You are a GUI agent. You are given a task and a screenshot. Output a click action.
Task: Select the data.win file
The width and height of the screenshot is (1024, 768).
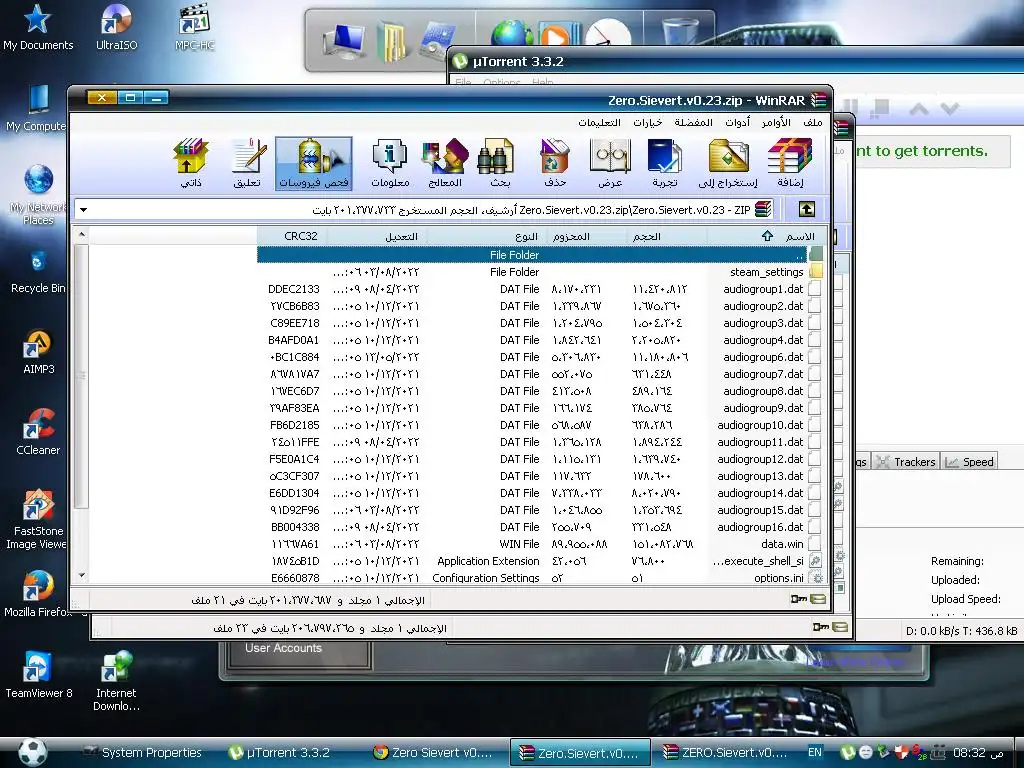[540, 543]
